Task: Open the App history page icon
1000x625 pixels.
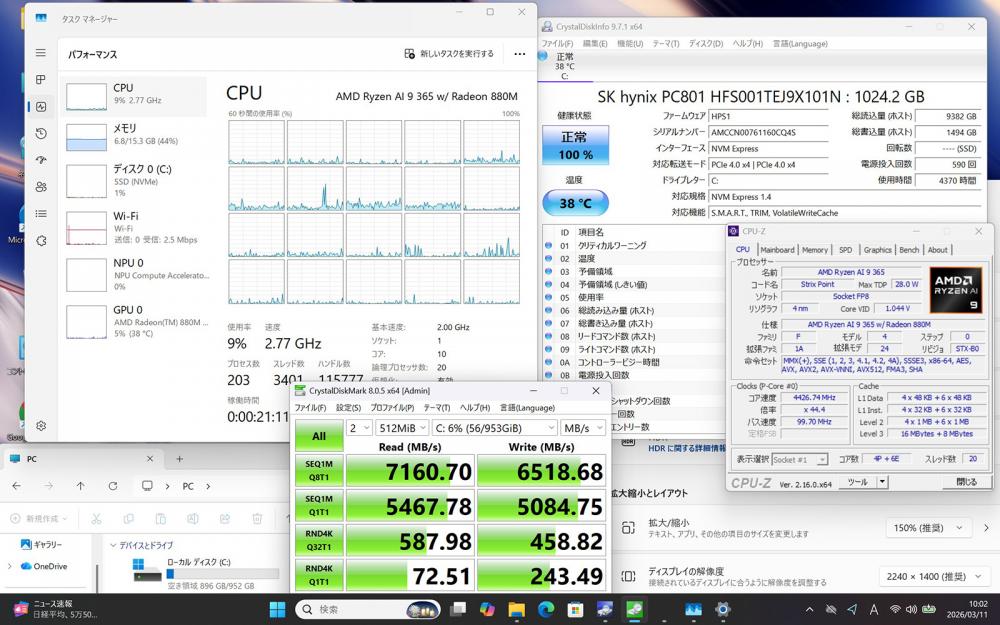Action: click(x=41, y=133)
